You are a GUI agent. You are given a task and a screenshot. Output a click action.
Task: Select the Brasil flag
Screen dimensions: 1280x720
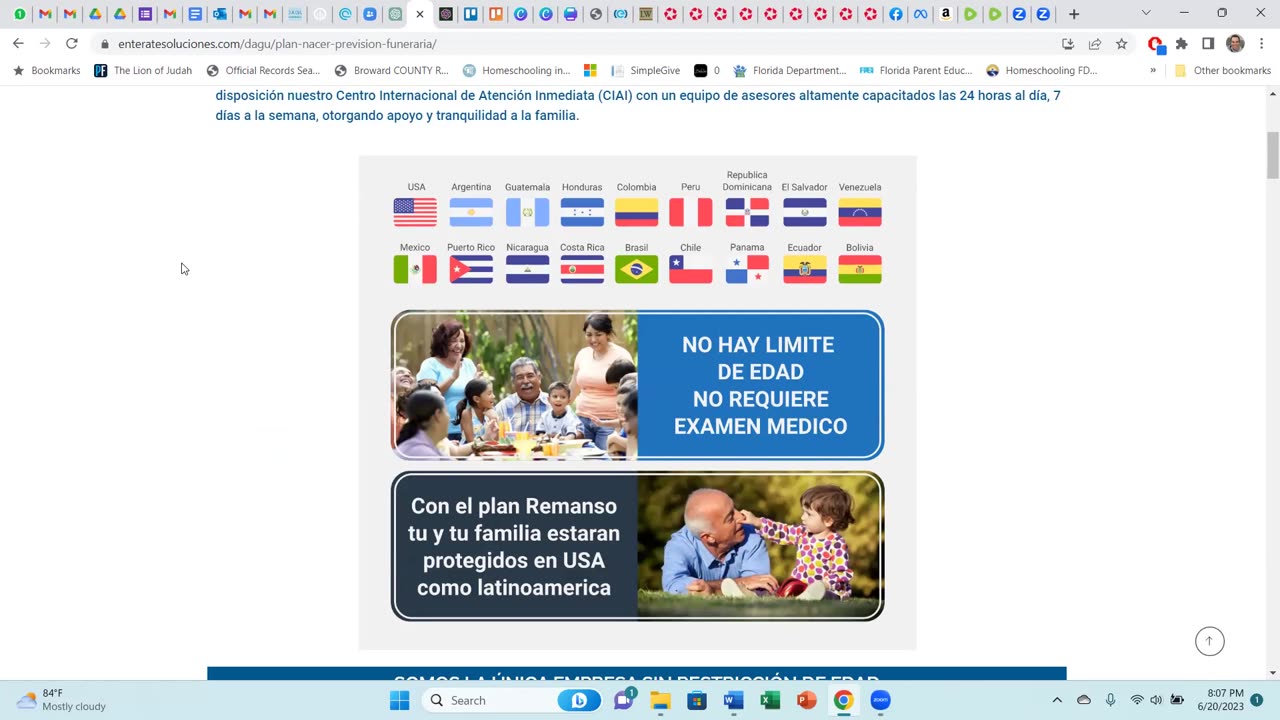636,269
